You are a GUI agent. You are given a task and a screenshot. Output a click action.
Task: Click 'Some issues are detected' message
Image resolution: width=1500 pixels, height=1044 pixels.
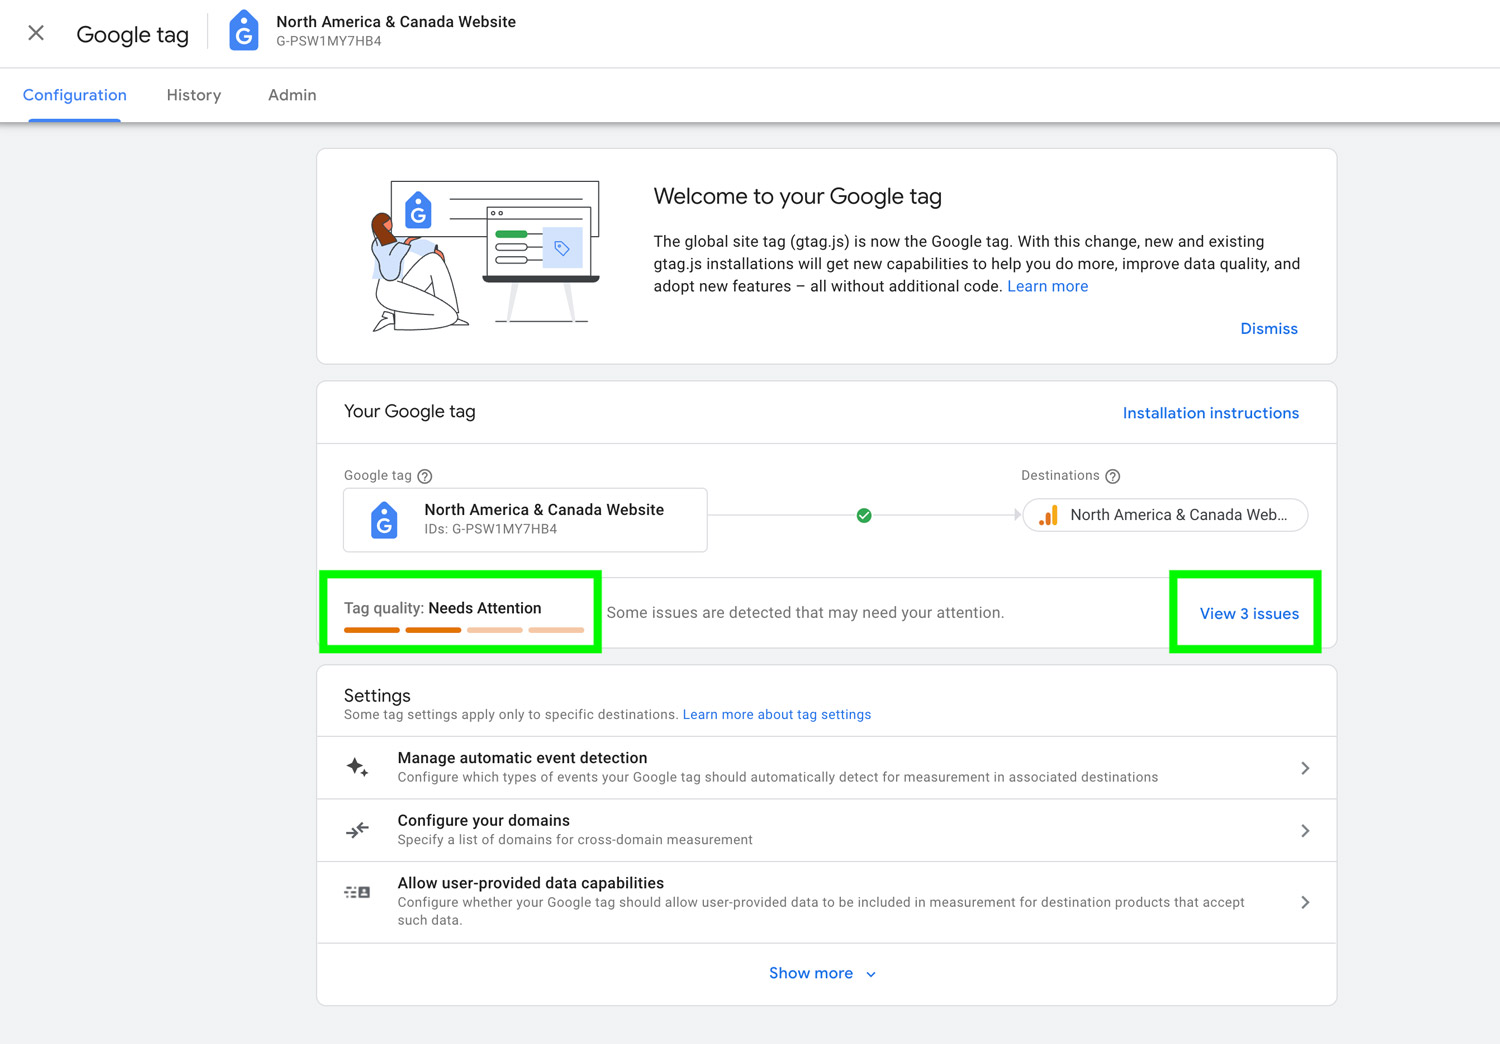point(805,613)
